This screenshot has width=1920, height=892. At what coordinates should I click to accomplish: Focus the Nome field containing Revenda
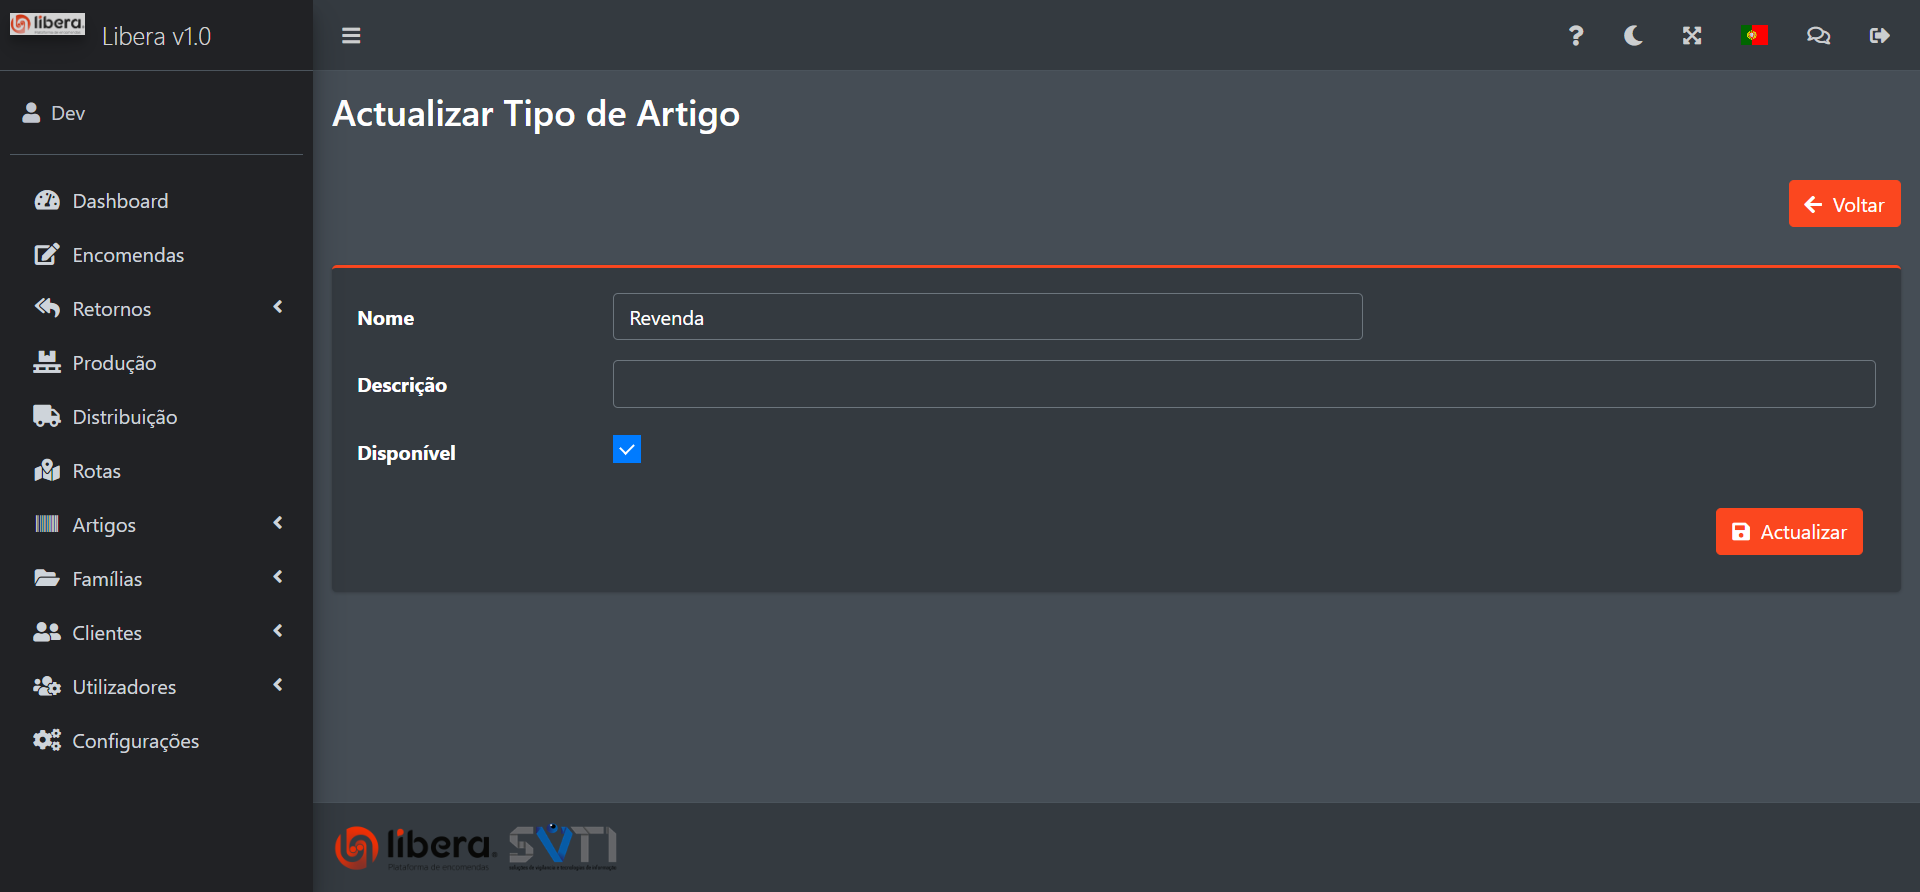point(987,317)
